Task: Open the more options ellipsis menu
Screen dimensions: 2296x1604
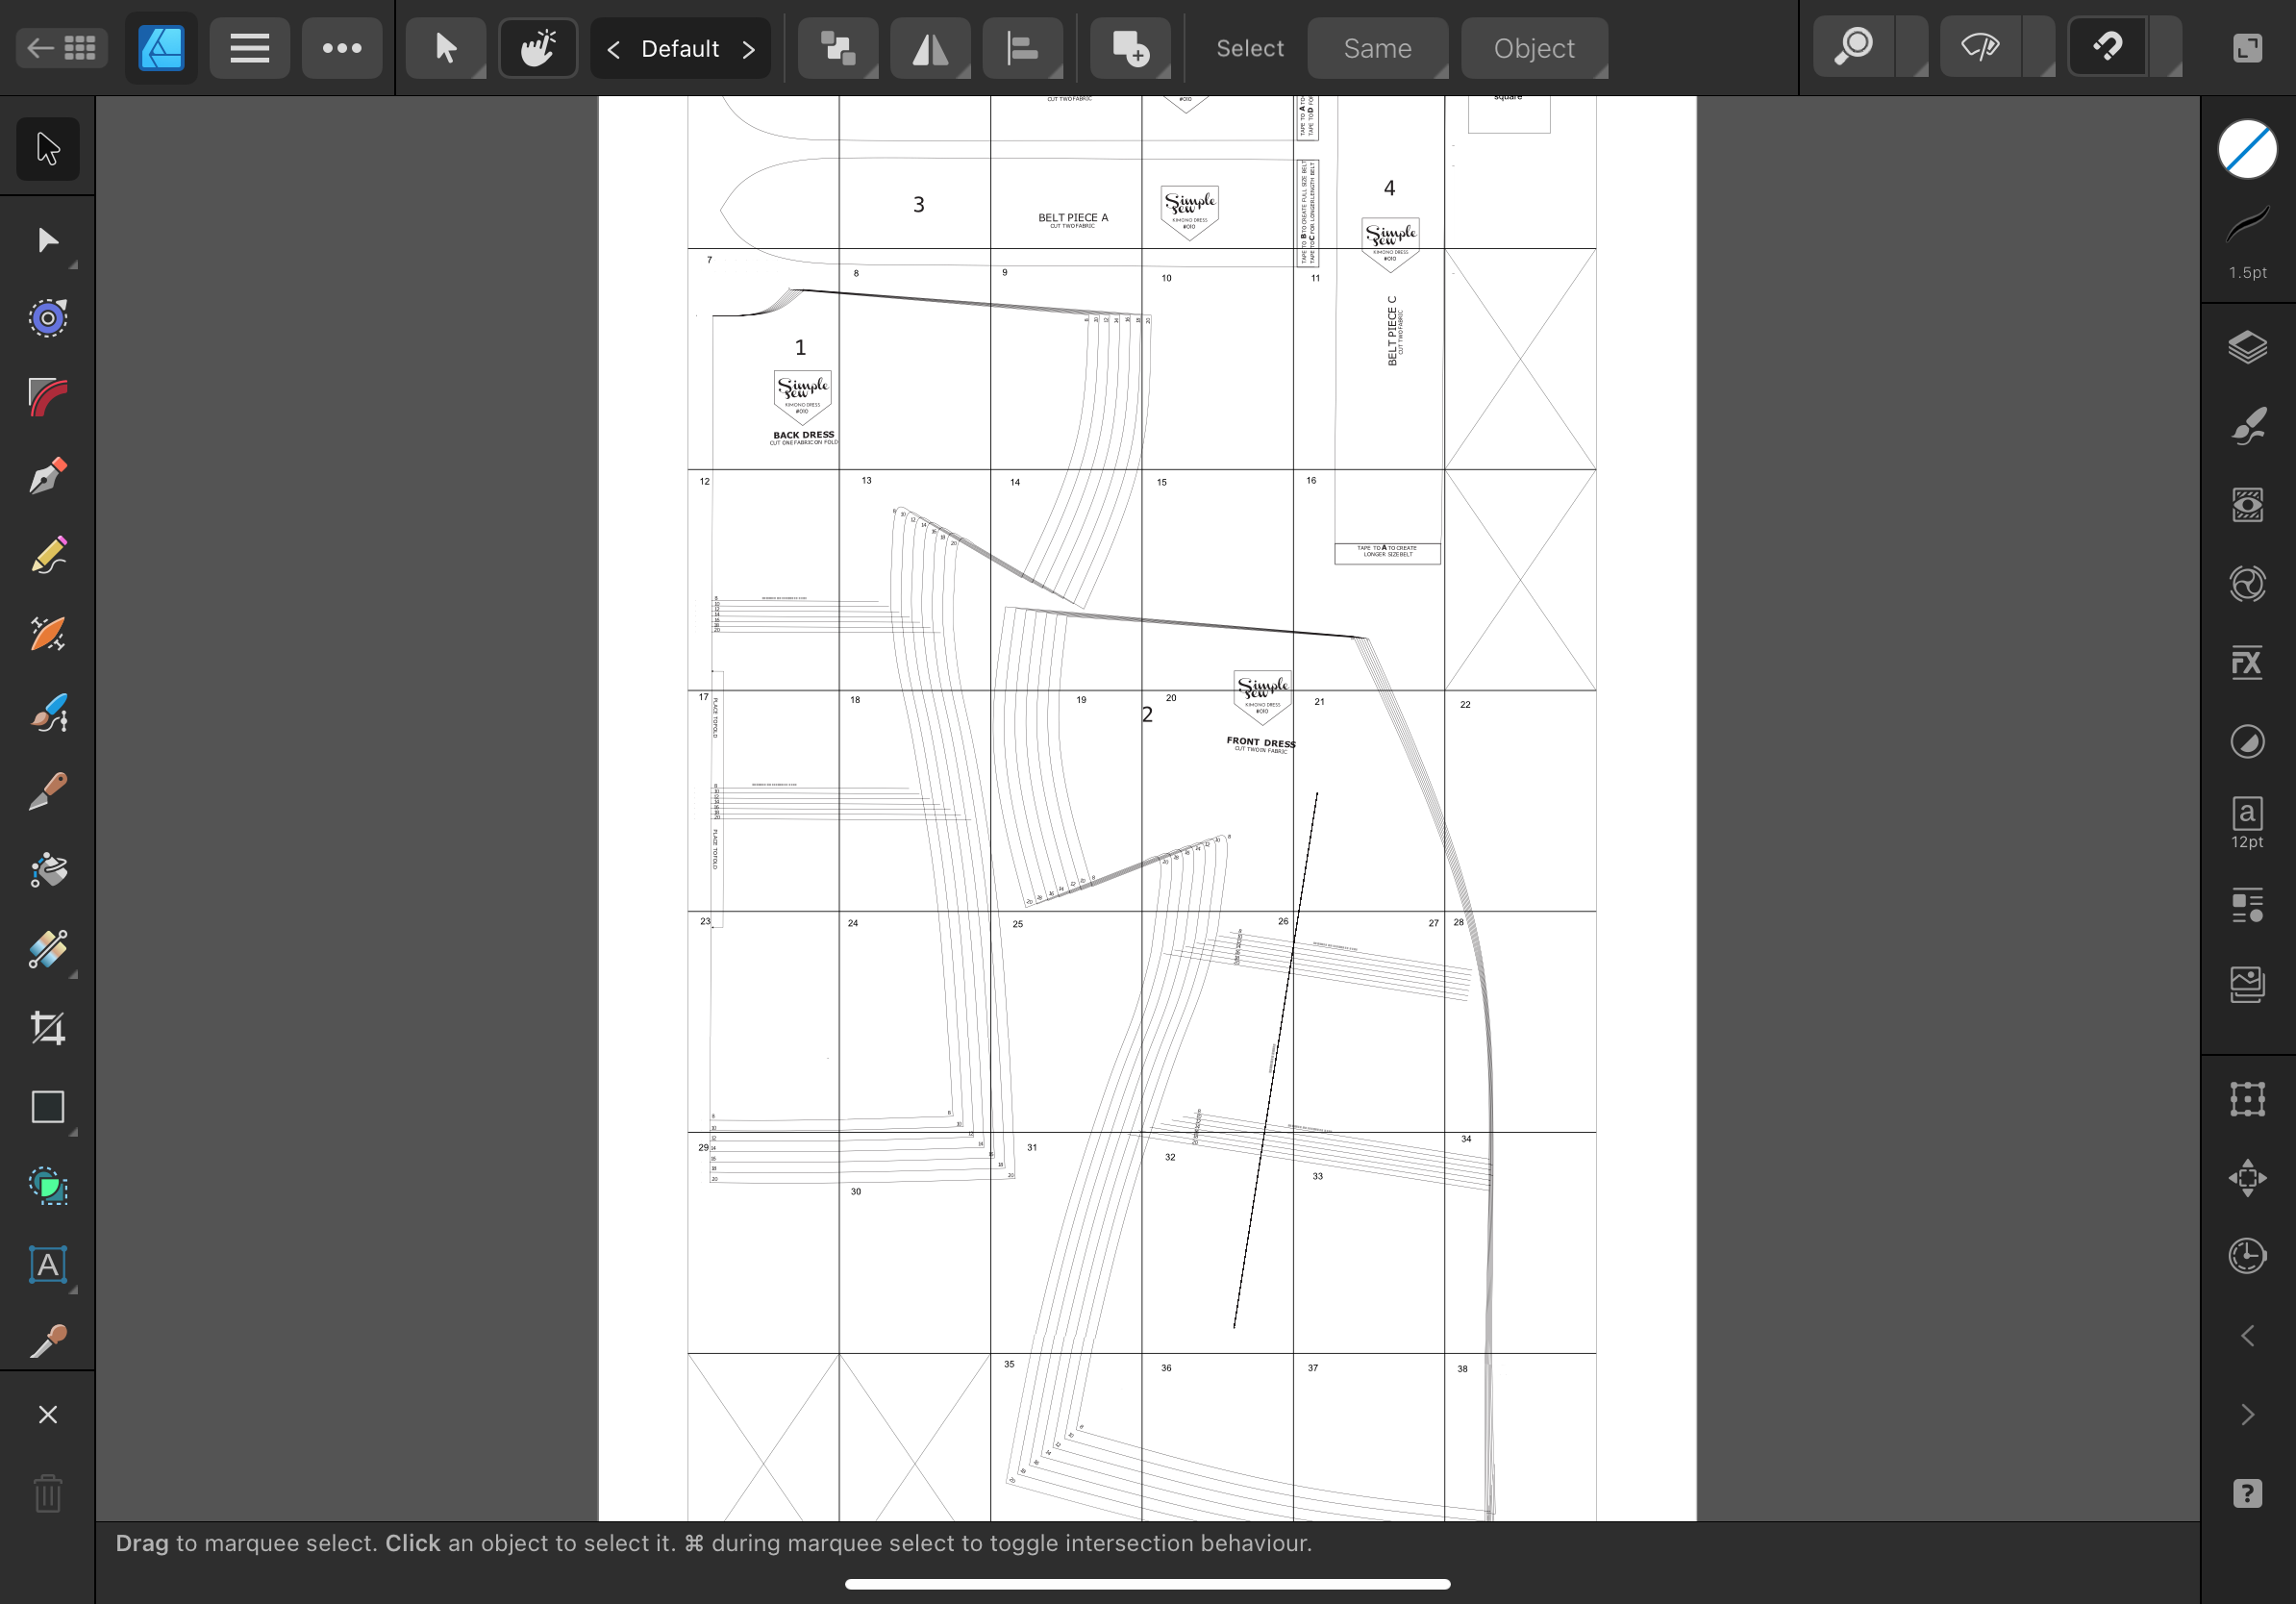Action: click(x=342, y=48)
